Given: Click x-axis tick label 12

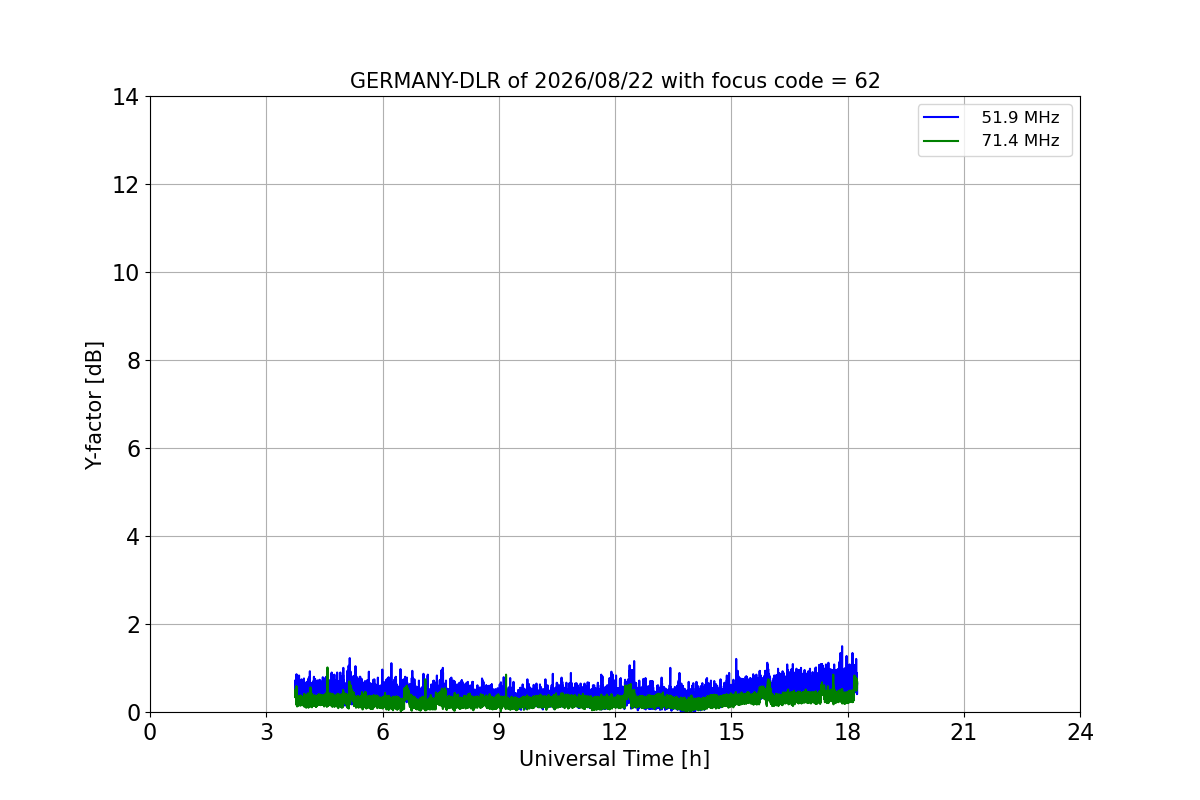Looking at the screenshot, I should 615,732.
